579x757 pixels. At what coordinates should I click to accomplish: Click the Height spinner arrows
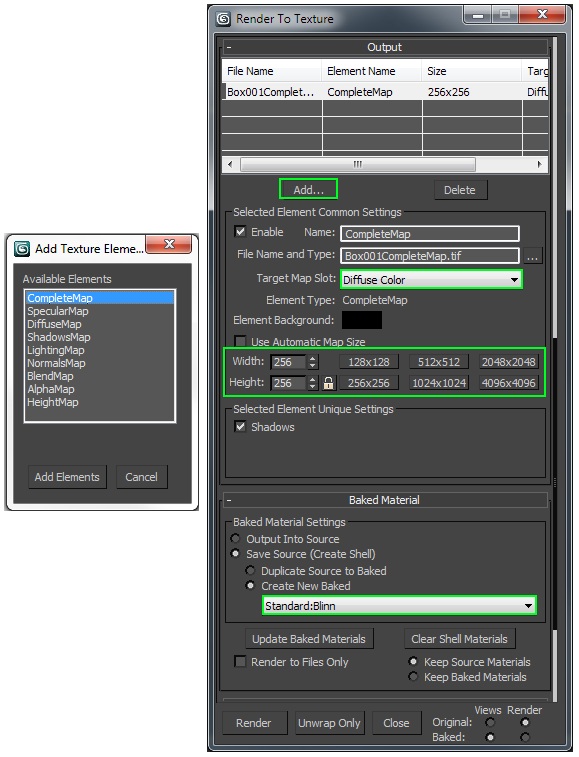point(313,383)
